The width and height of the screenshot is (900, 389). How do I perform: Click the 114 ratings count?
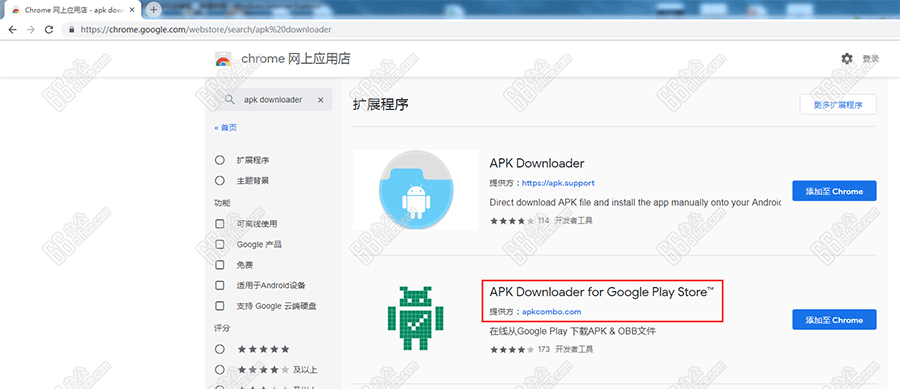(x=544, y=220)
